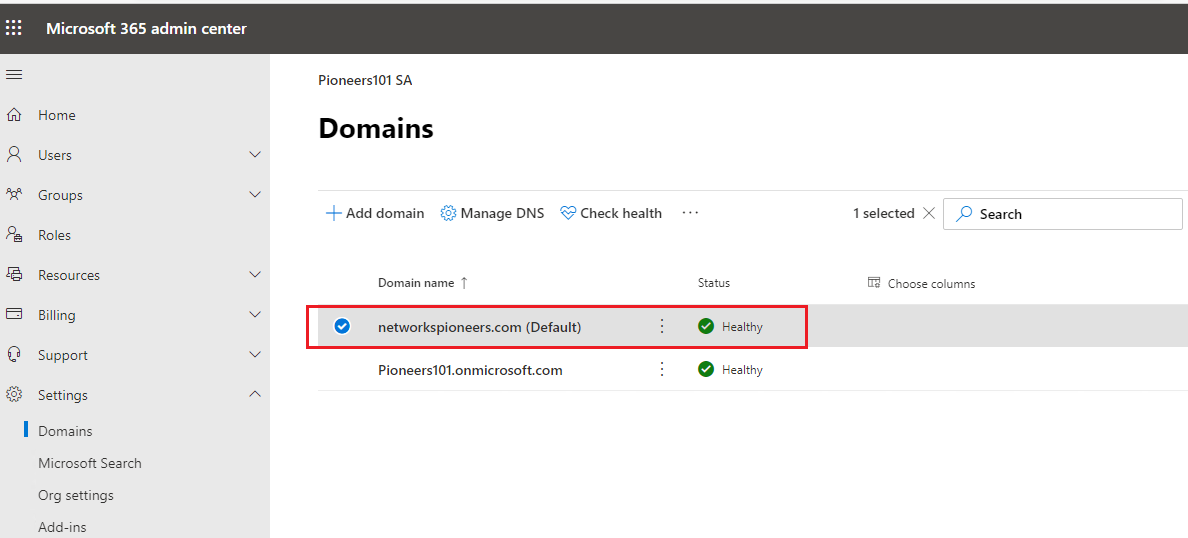Click Check health button
The image size is (1188, 538).
[611, 214]
